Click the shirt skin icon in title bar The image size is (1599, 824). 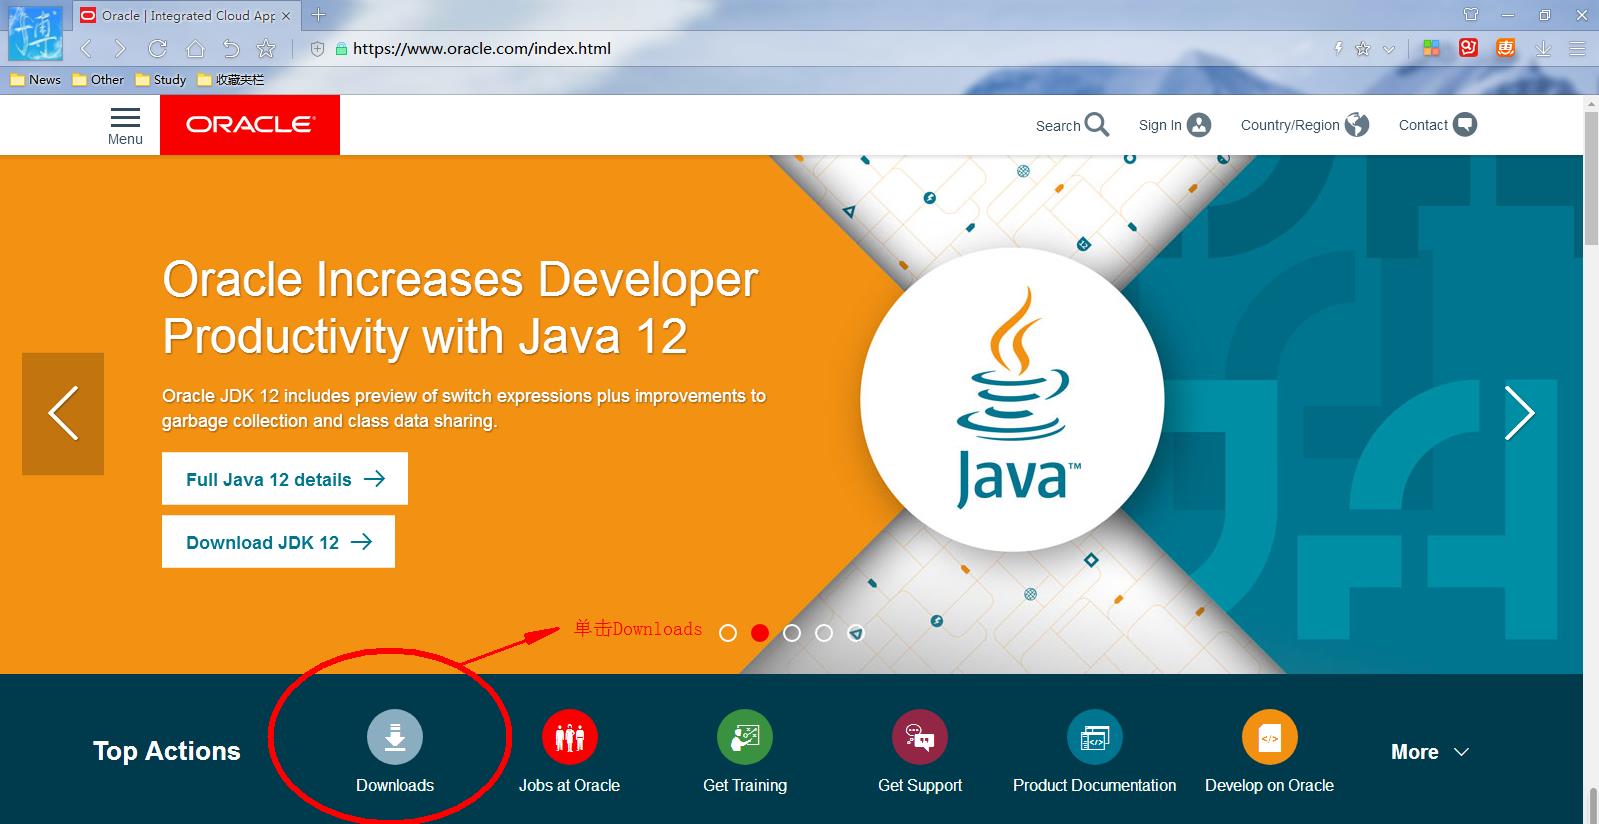1470,15
